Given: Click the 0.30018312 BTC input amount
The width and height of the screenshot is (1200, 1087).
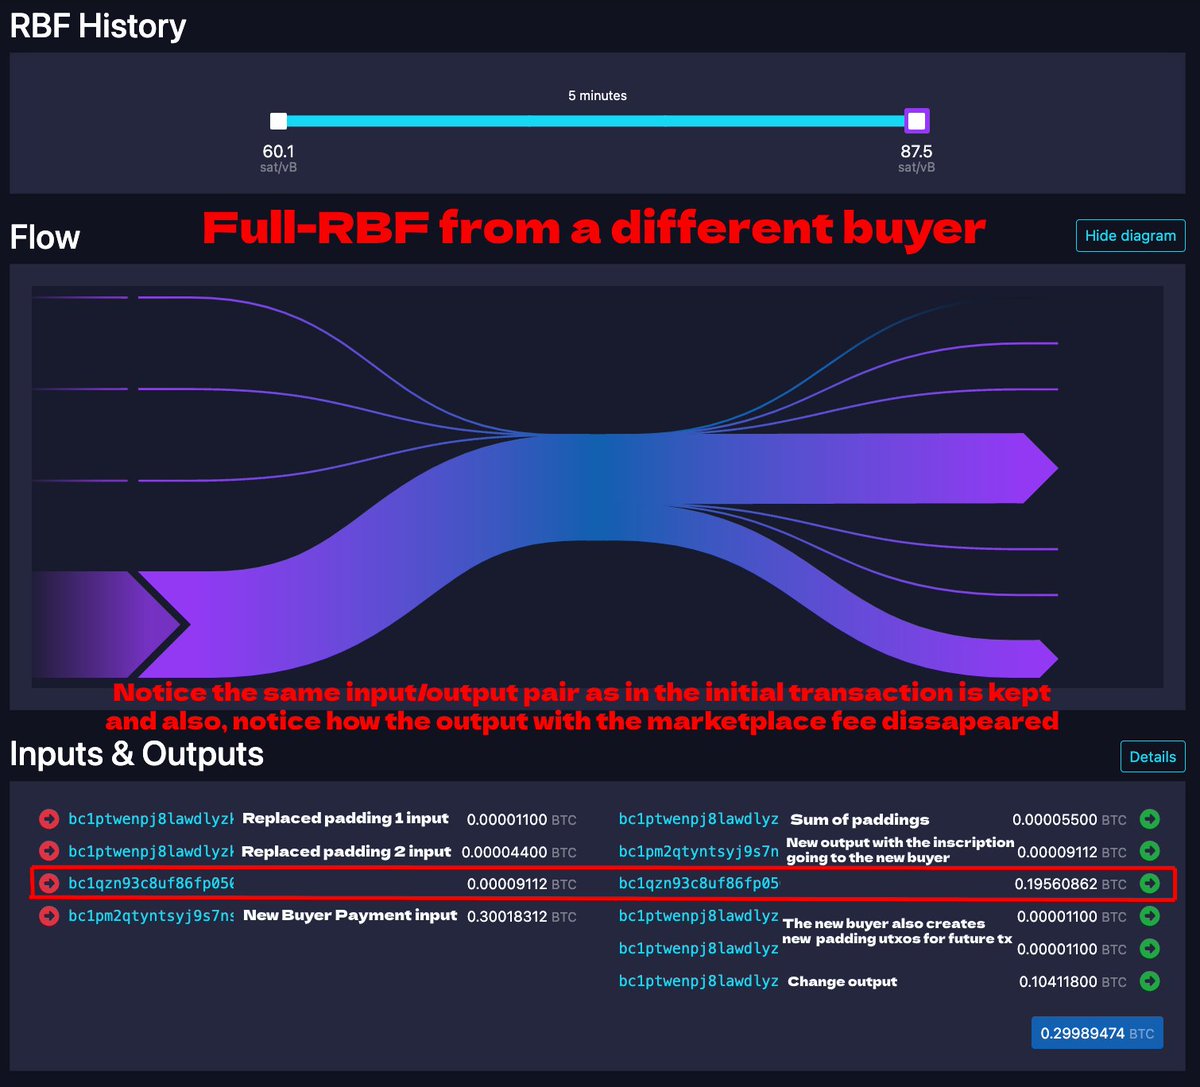Looking at the screenshot, I should coord(522,916).
